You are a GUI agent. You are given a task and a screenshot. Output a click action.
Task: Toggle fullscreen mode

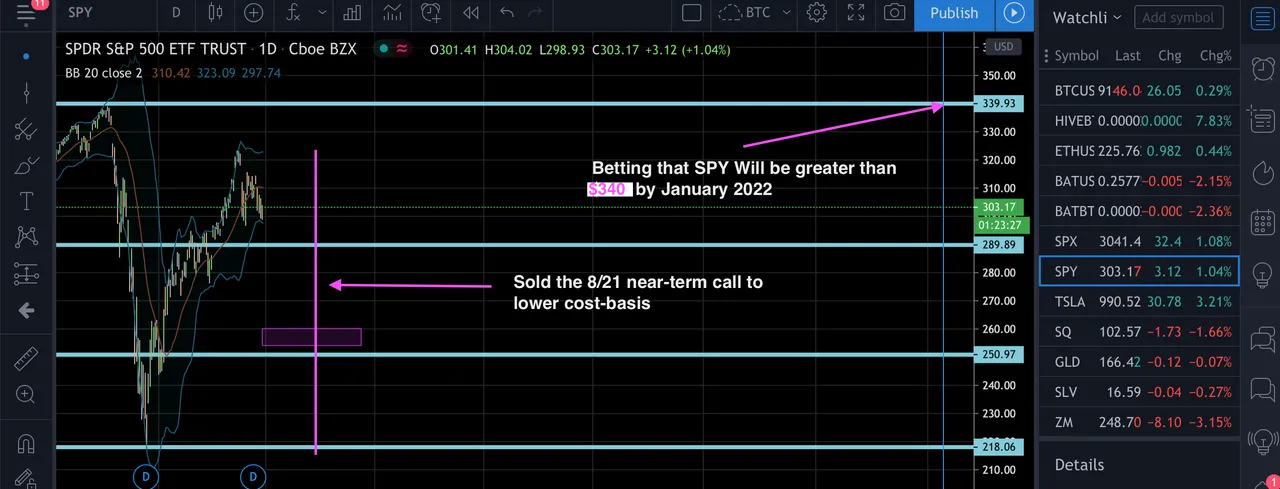[x=856, y=13]
